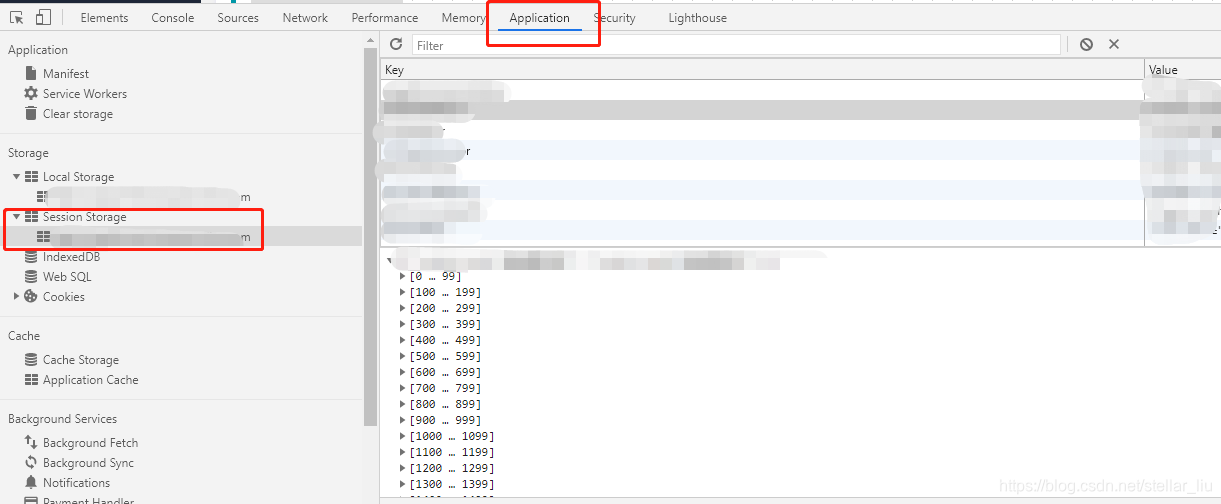Open Background Sync service
The height and width of the screenshot is (504, 1221).
[88, 463]
